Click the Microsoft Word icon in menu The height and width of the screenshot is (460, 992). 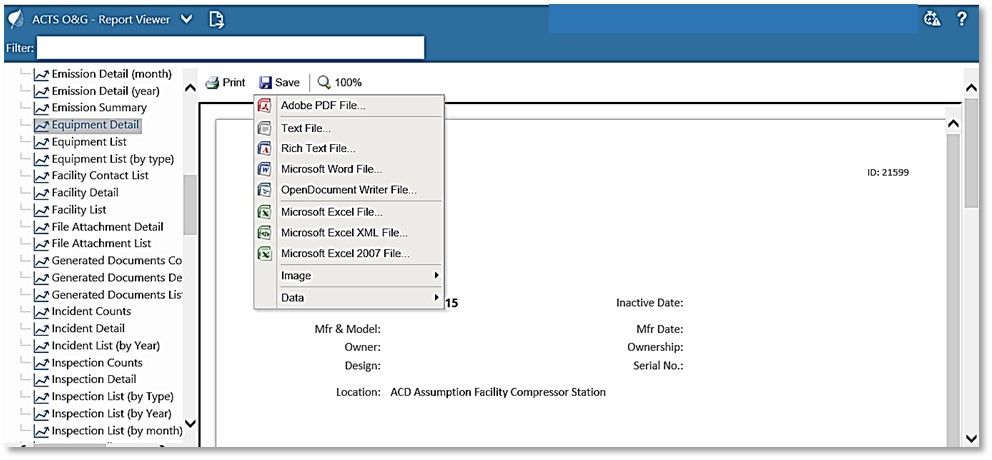pyautogui.click(x=264, y=169)
